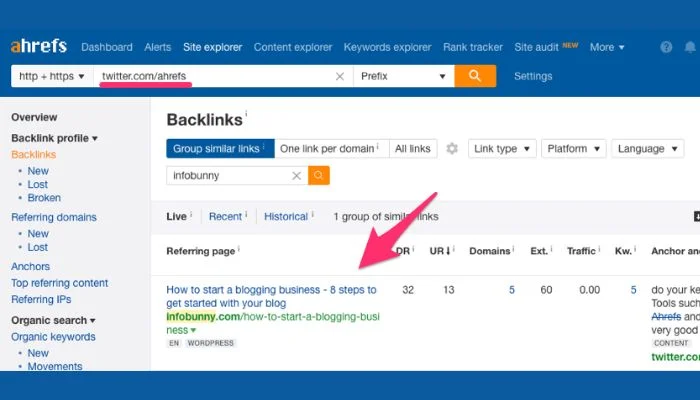Expand the More menu

pos(607,47)
